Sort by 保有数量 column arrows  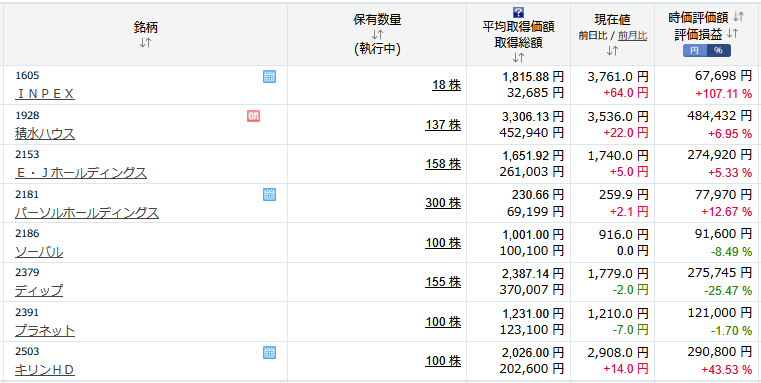click(377, 35)
